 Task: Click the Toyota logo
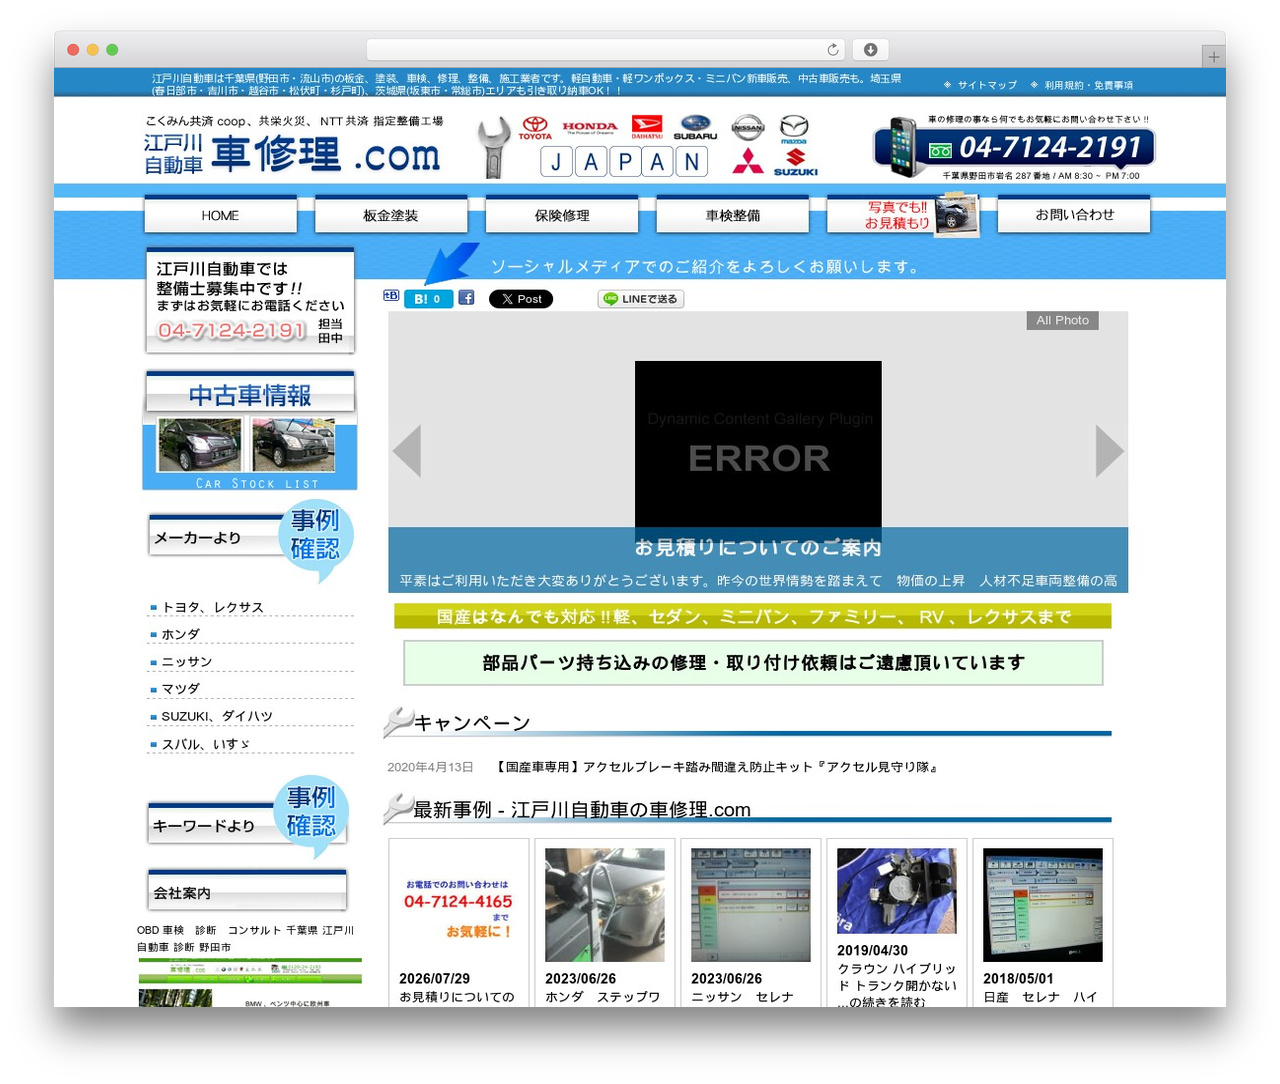535,128
